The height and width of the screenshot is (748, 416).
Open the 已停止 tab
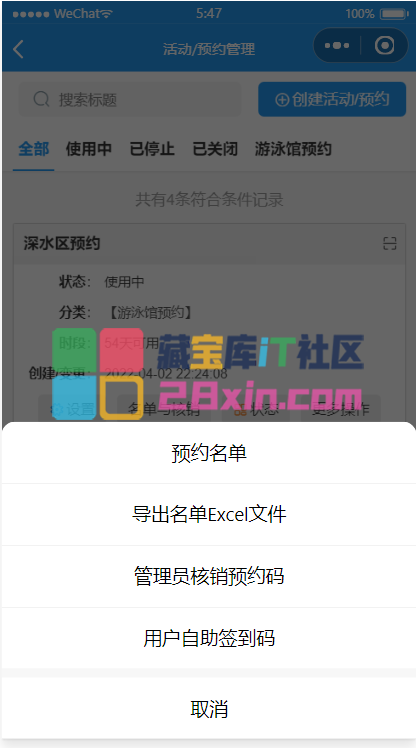pyautogui.click(x=152, y=149)
